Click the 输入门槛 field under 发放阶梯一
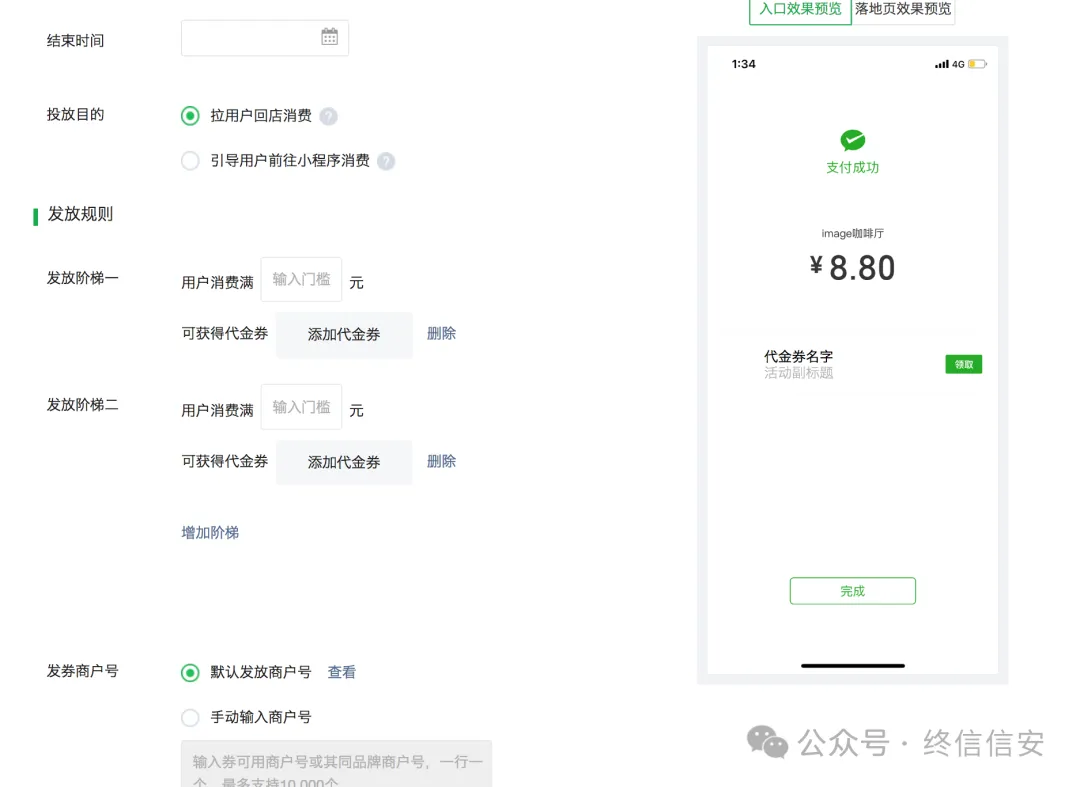This screenshot has height=787, width=1080. 301,279
